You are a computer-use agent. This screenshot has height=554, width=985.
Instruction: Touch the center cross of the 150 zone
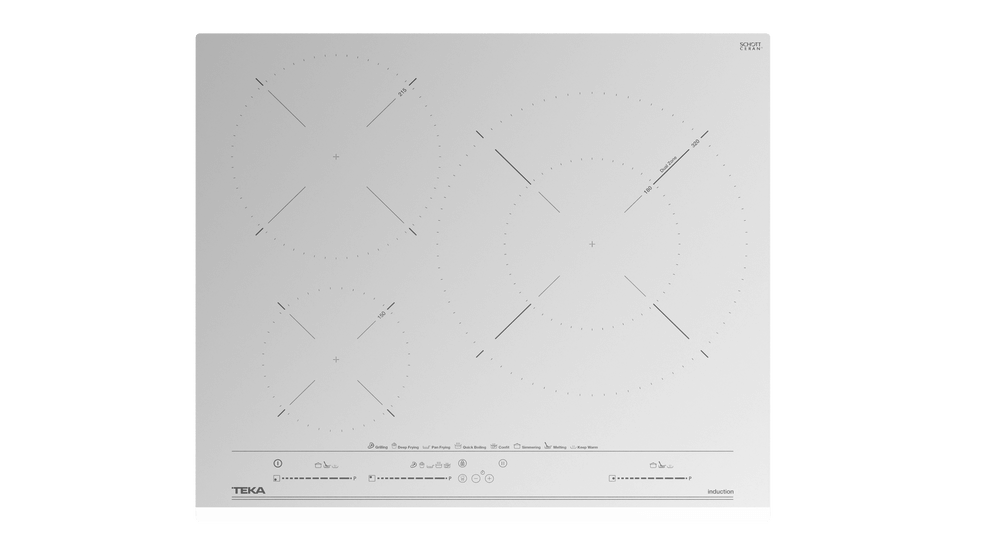336,359
